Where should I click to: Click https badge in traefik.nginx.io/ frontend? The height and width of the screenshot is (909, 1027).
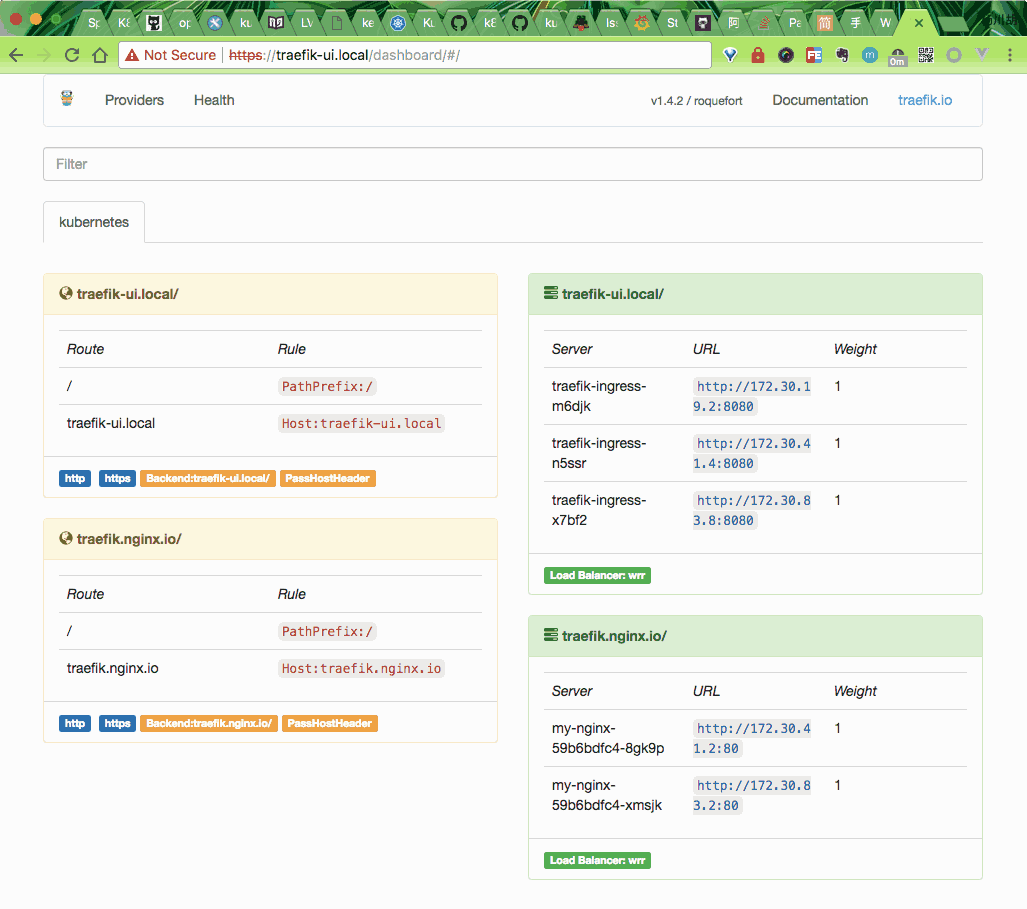[x=117, y=723]
